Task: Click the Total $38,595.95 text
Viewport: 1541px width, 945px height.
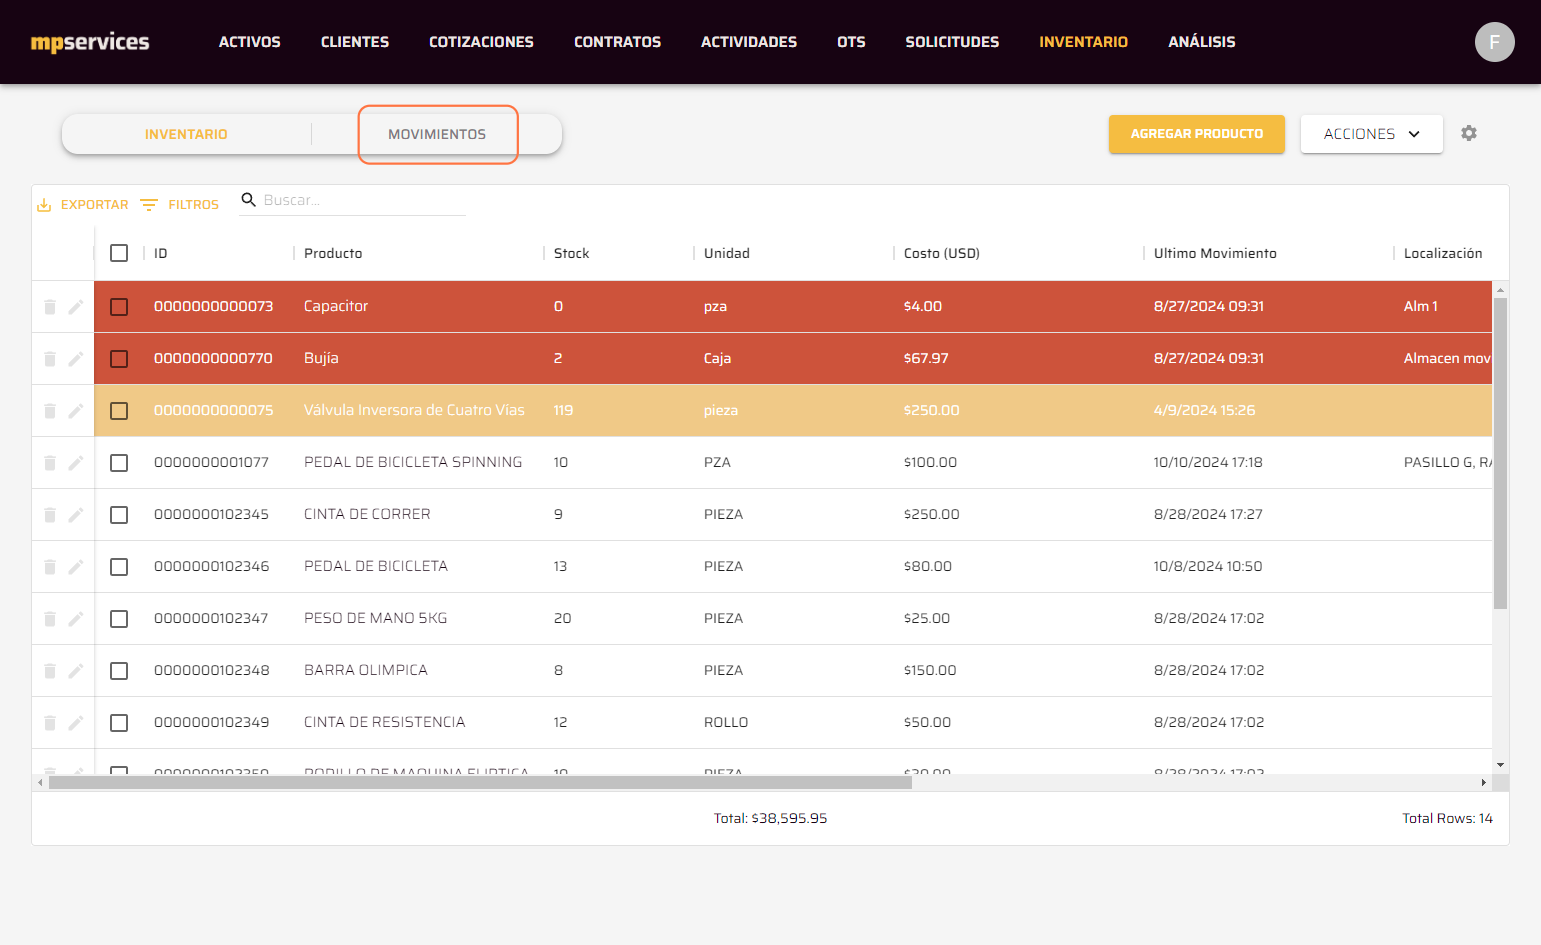Action: coord(770,818)
